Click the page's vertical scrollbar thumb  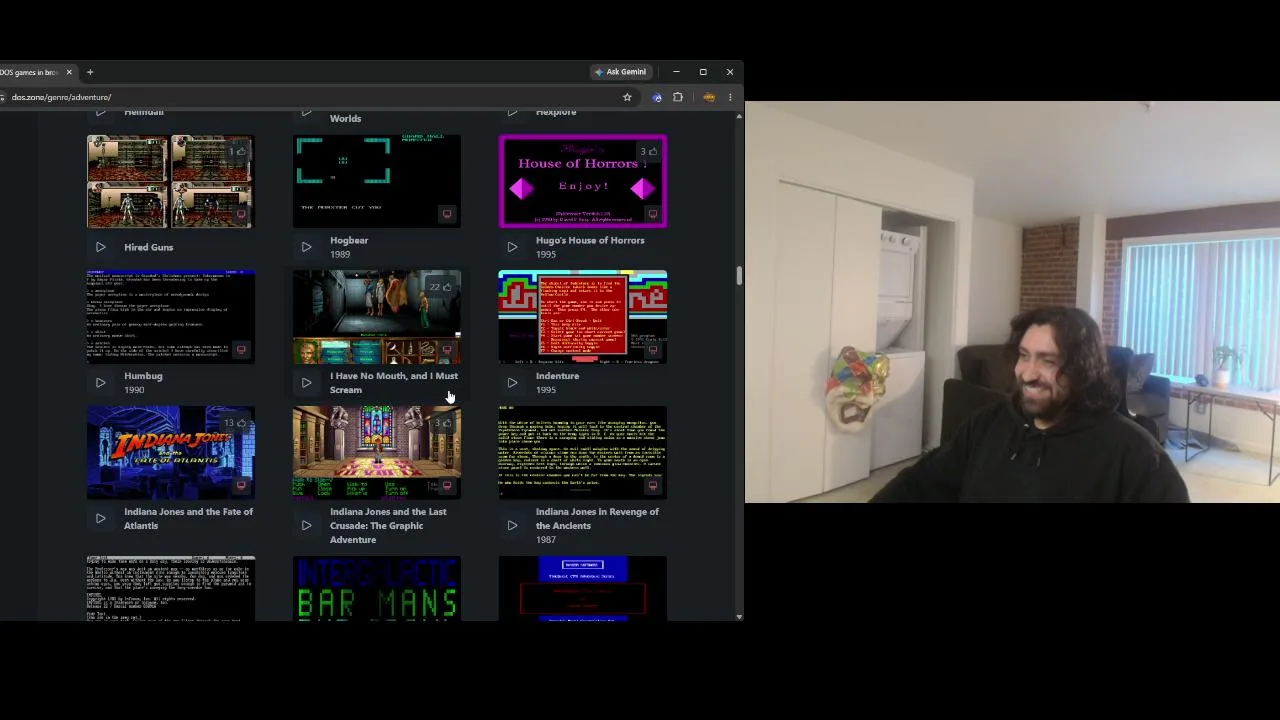click(x=739, y=276)
